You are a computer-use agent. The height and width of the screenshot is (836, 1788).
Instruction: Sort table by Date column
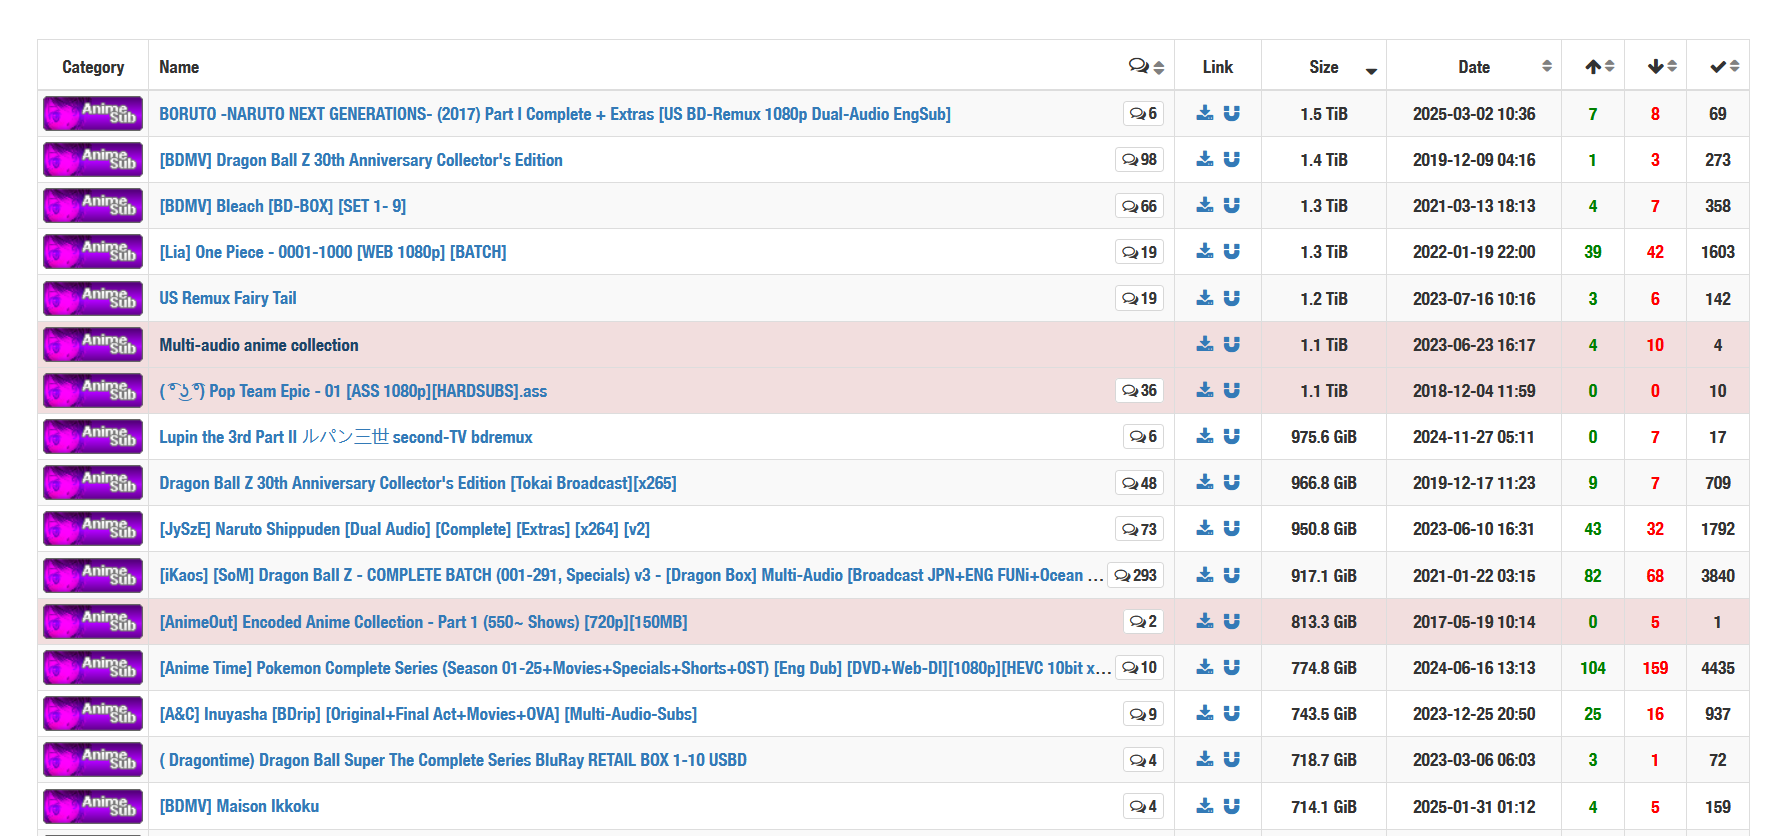coord(1474,66)
